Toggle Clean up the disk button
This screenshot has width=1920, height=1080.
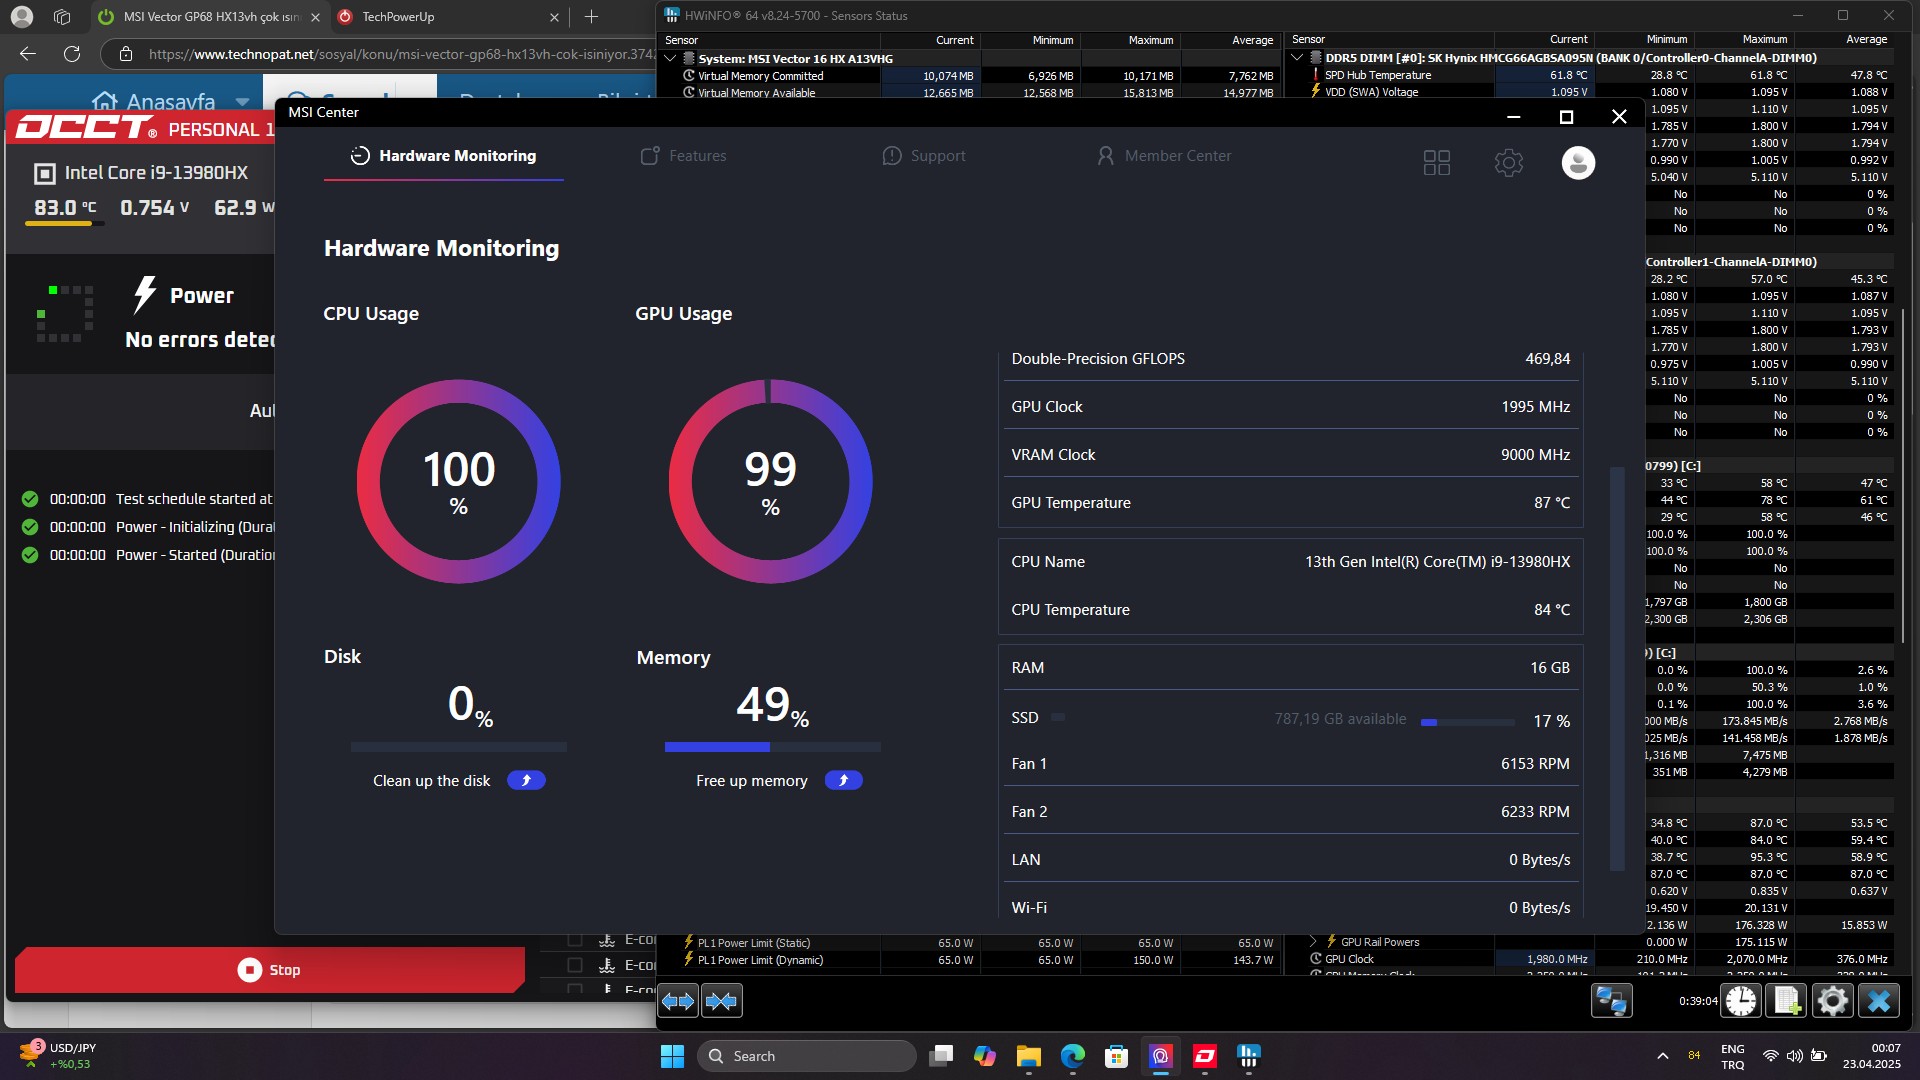(526, 780)
